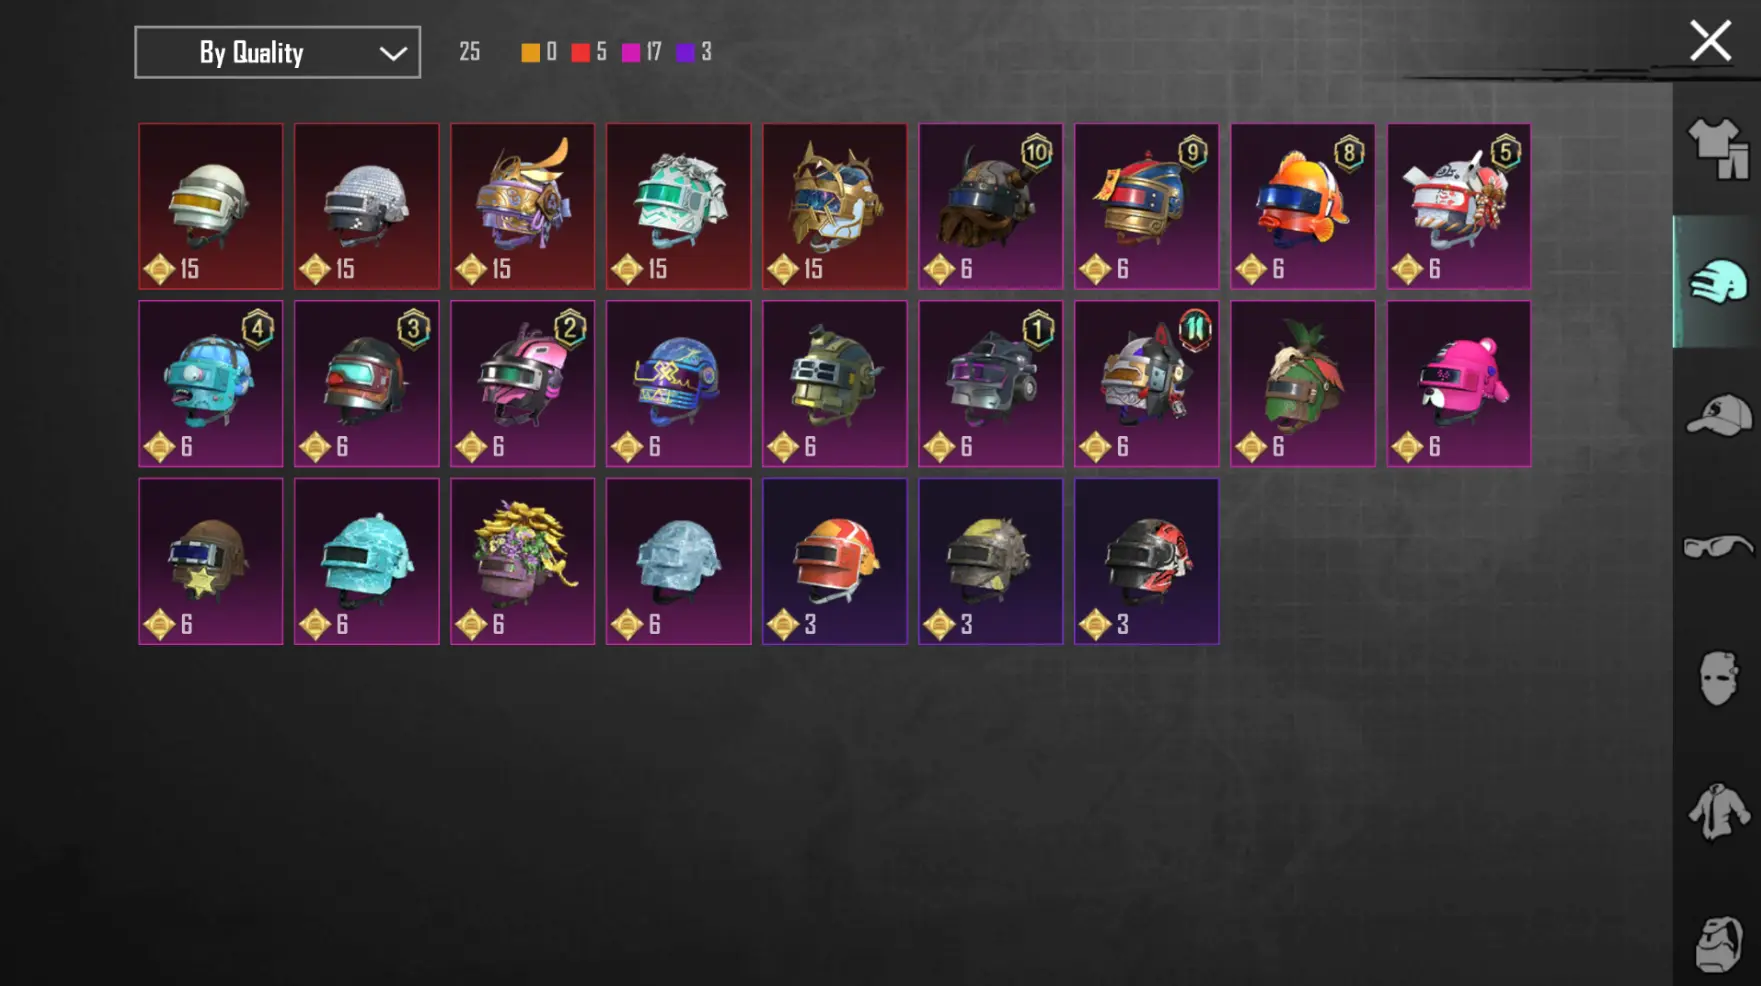Pick the golden crown helmet worth 15
1761x986 pixels.
834,206
